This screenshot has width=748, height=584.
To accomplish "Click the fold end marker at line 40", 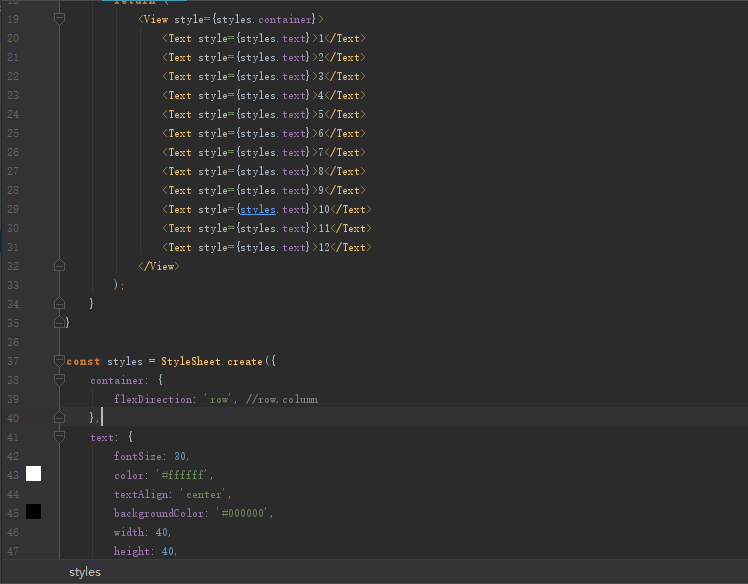I will coord(59,417).
